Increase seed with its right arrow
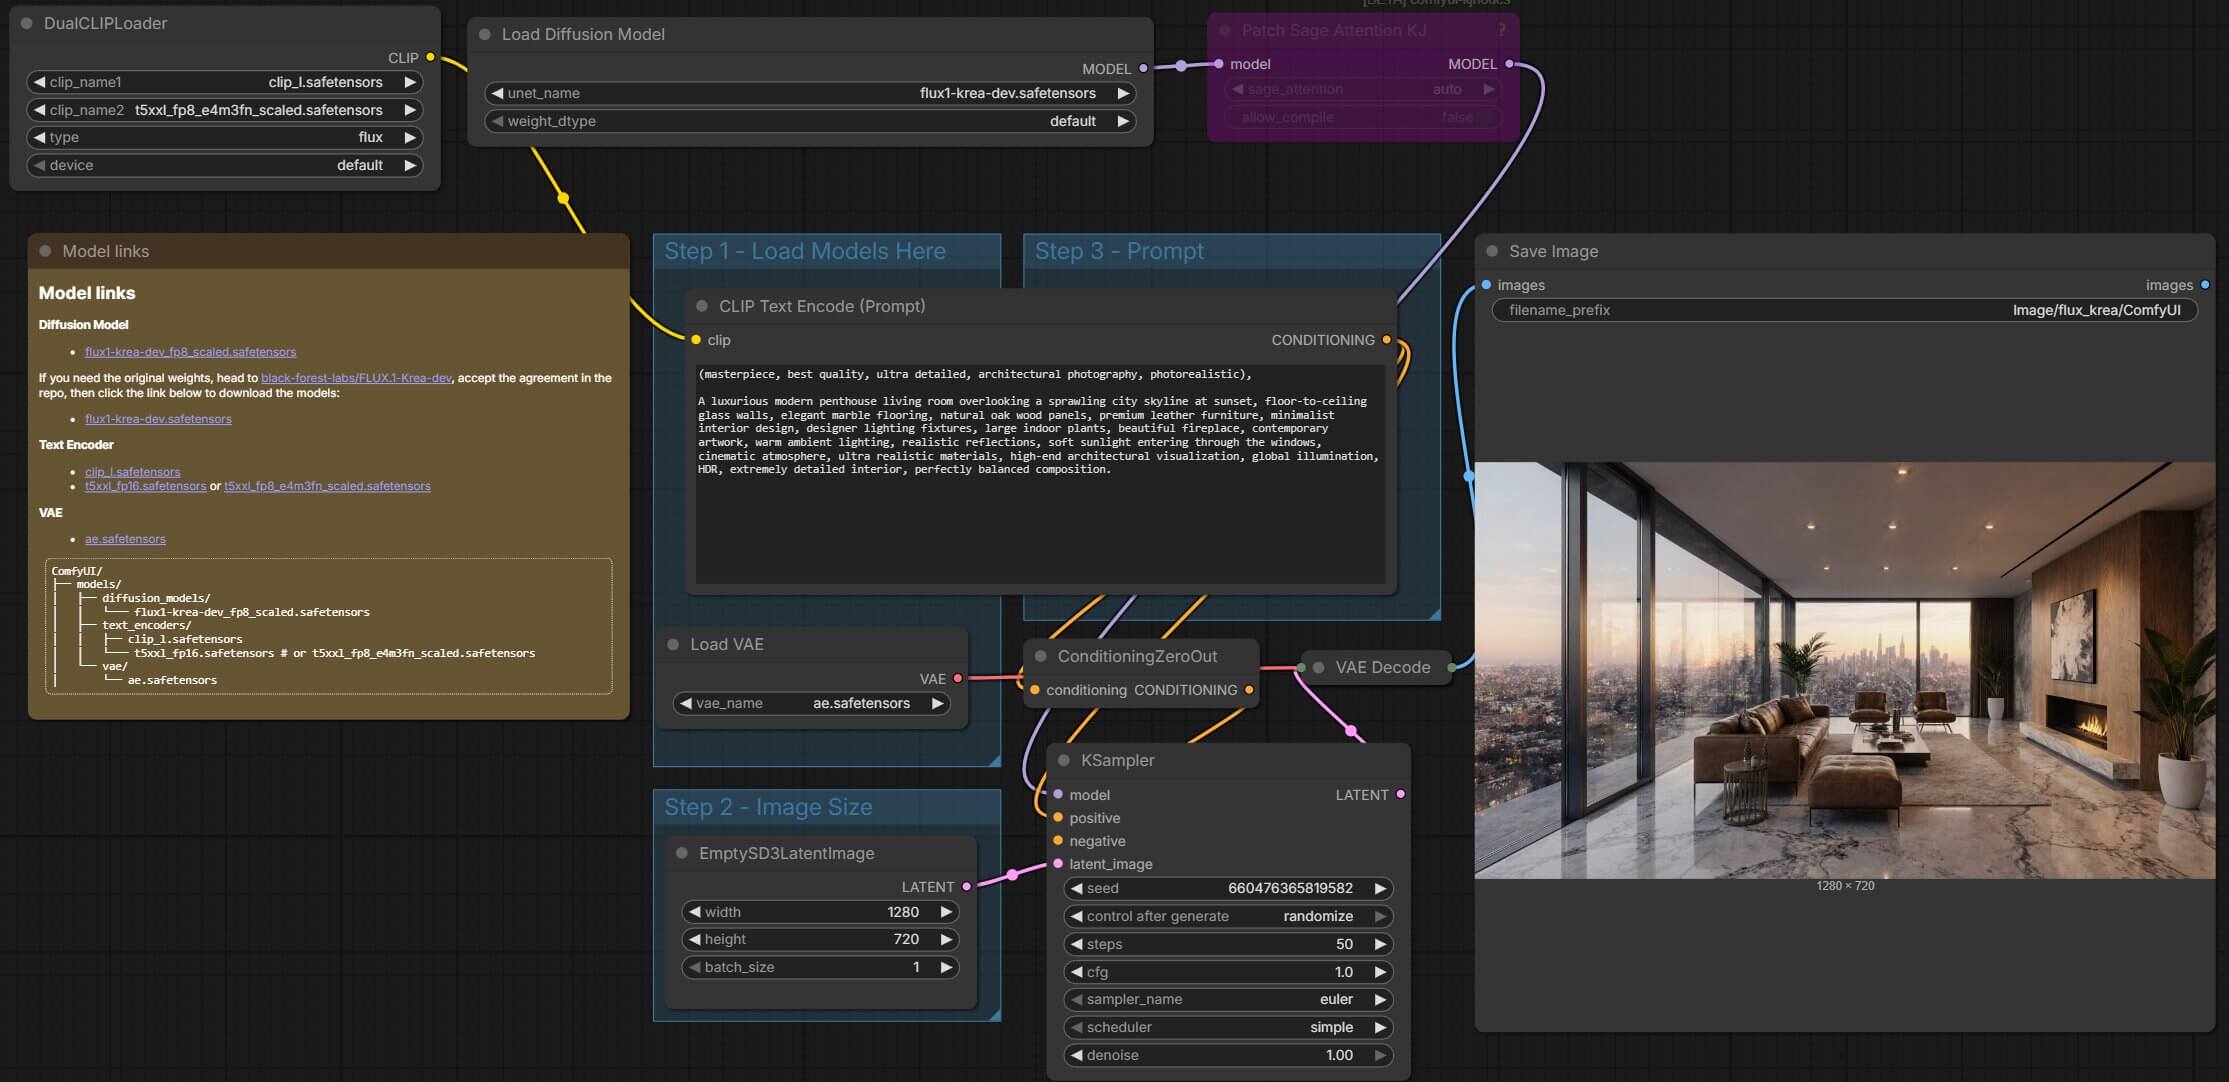2229x1082 pixels. 1380,888
